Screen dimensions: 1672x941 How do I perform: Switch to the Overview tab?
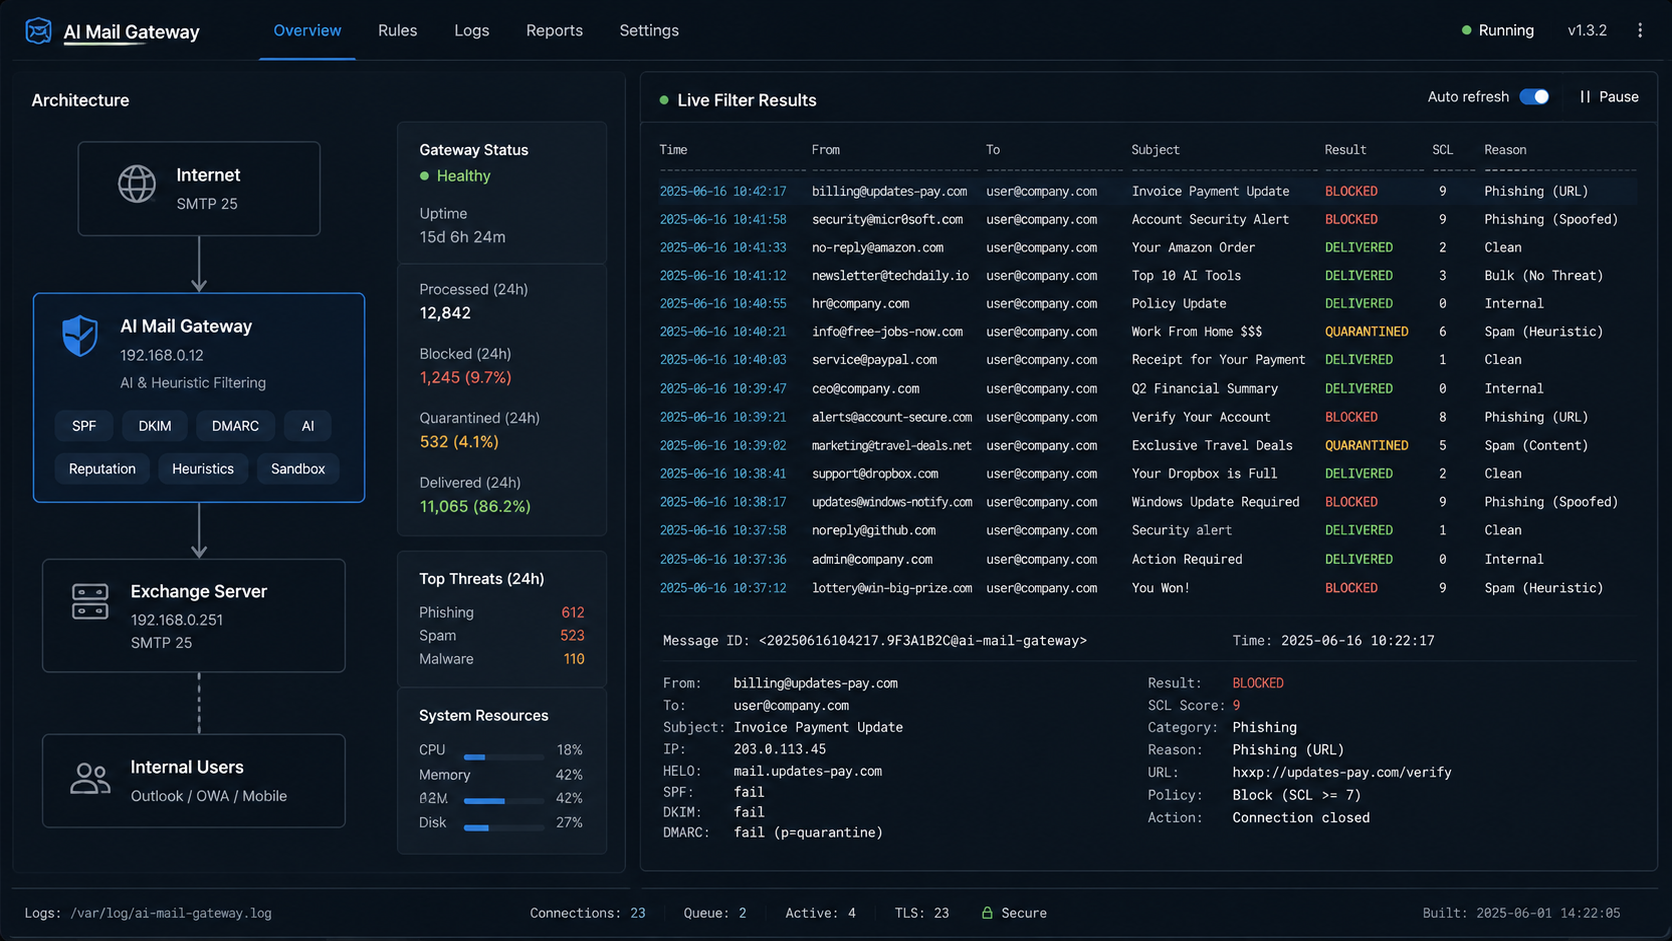[x=307, y=31]
